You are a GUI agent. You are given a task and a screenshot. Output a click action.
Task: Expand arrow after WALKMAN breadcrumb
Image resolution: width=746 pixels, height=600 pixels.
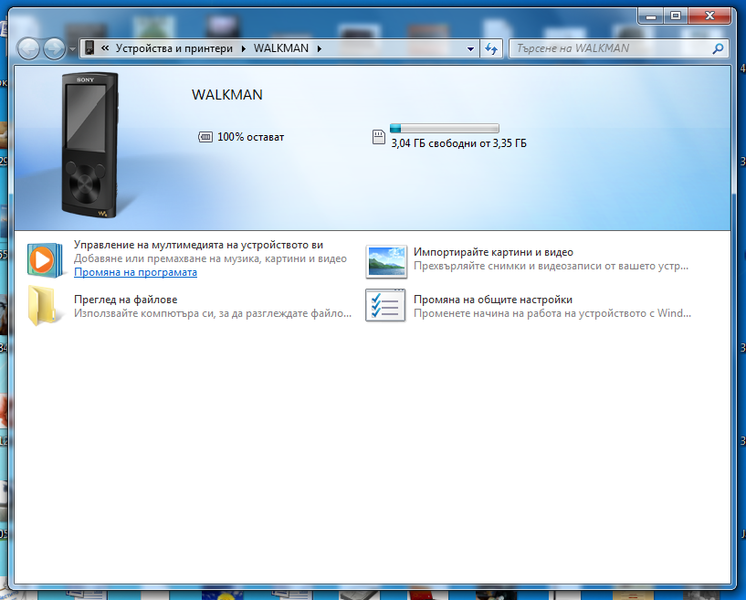[x=320, y=48]
